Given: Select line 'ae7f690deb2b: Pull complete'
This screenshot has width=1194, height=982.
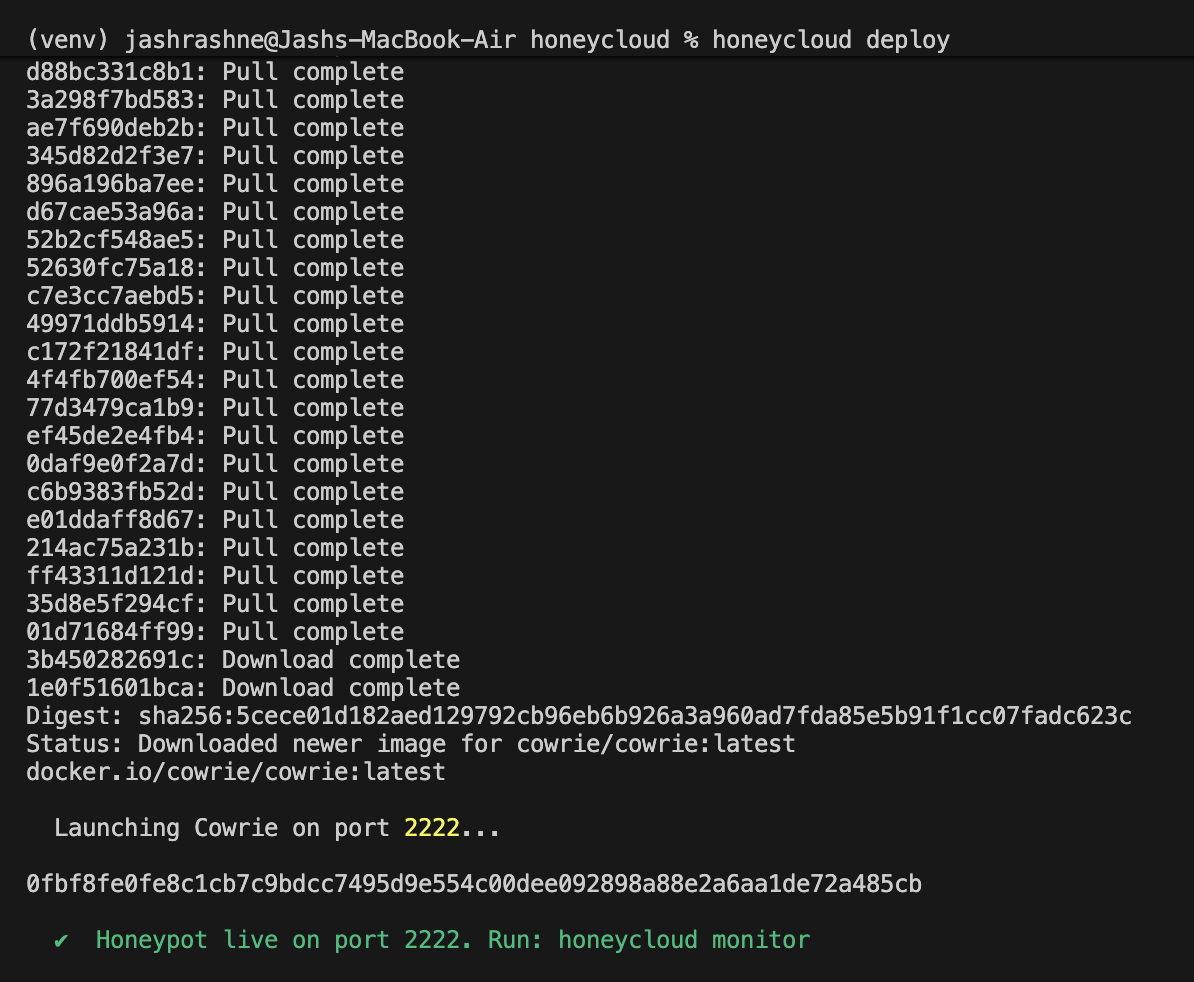Looking at the screenshot, I should coord(215,128).
